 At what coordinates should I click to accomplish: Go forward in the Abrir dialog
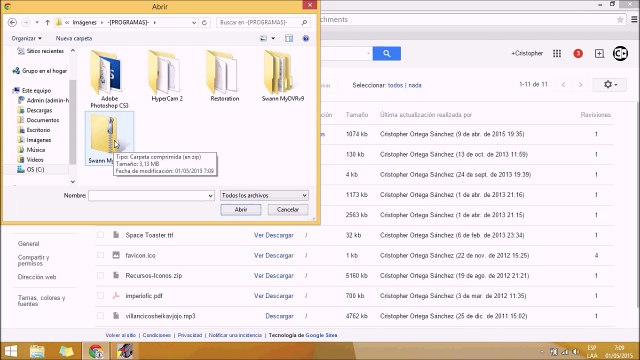click(25, 22)
